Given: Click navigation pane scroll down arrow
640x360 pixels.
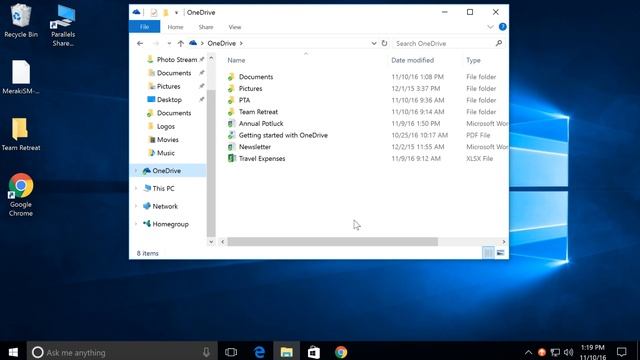Looking at the screenshot, I should click(x=211, y=242).
